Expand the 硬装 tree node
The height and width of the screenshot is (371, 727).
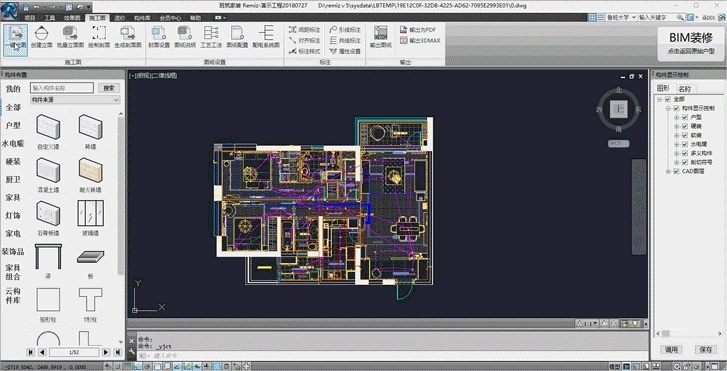(677, 126)
